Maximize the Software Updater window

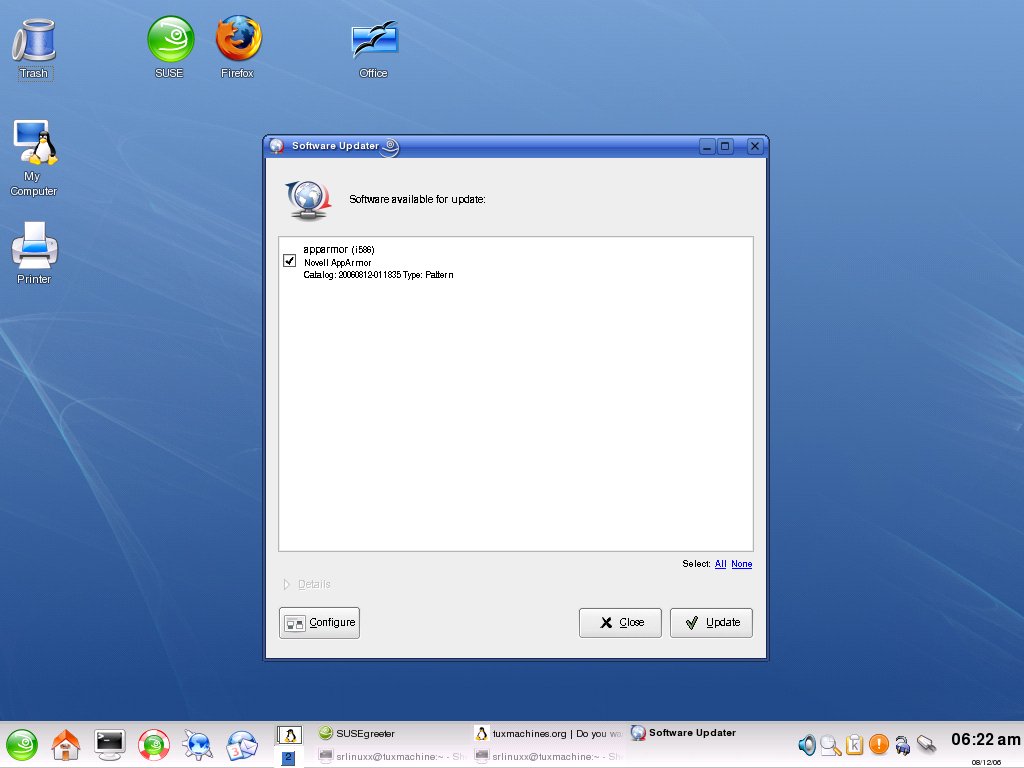[725, 146]
